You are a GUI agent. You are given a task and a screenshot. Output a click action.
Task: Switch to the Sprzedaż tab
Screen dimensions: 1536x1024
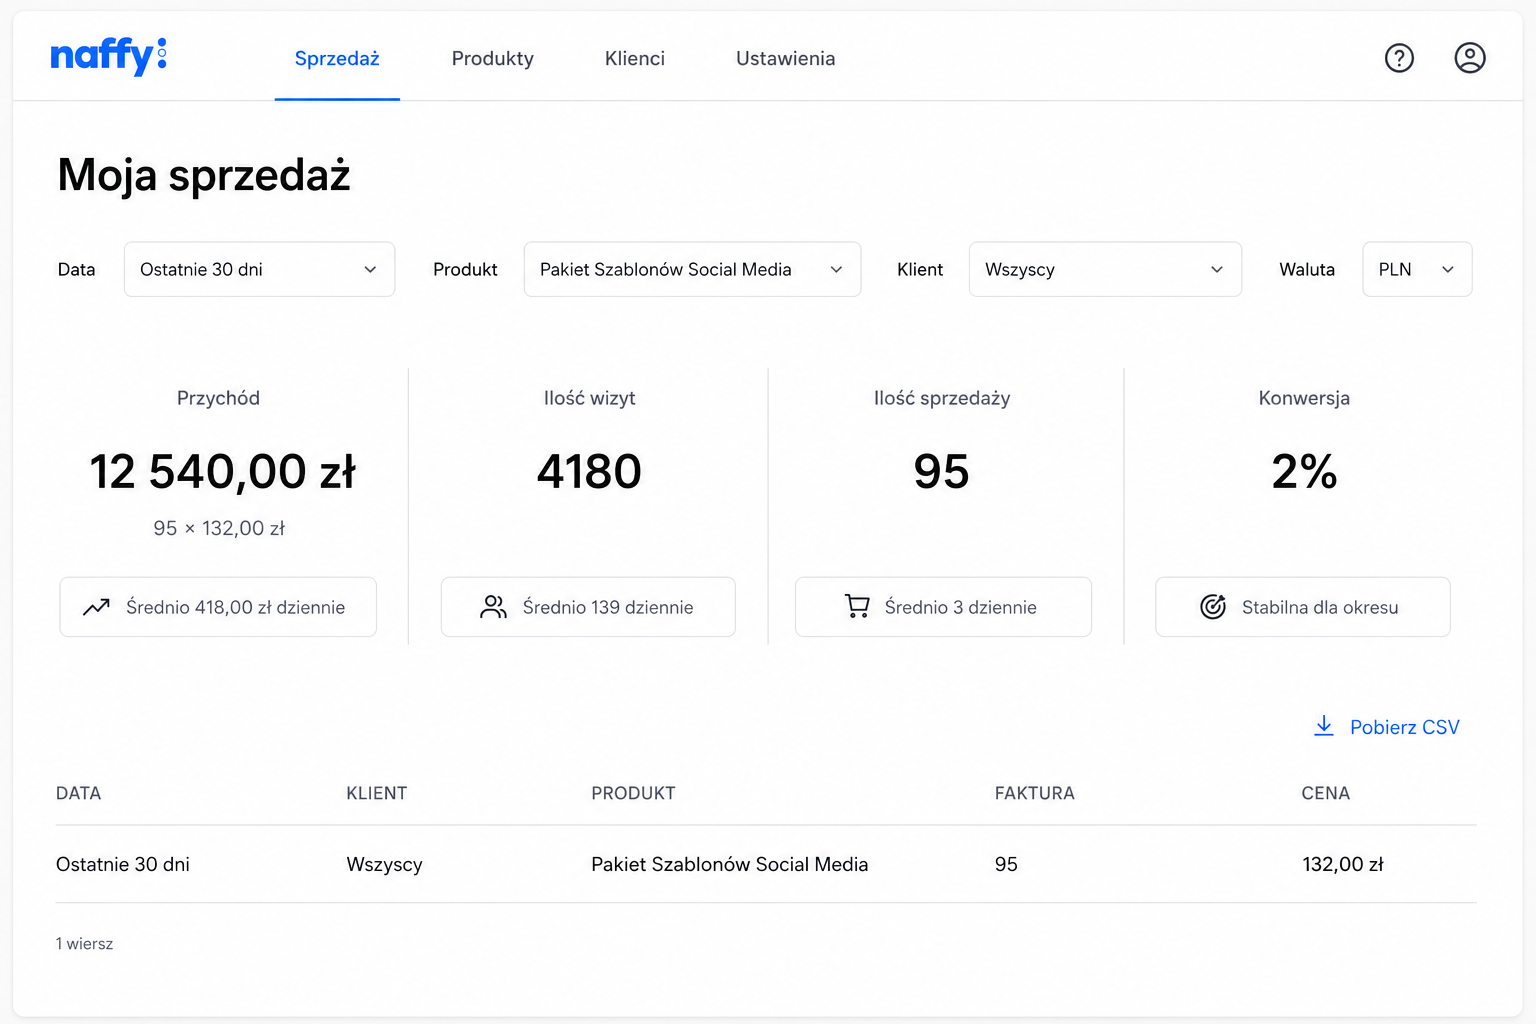337,58
